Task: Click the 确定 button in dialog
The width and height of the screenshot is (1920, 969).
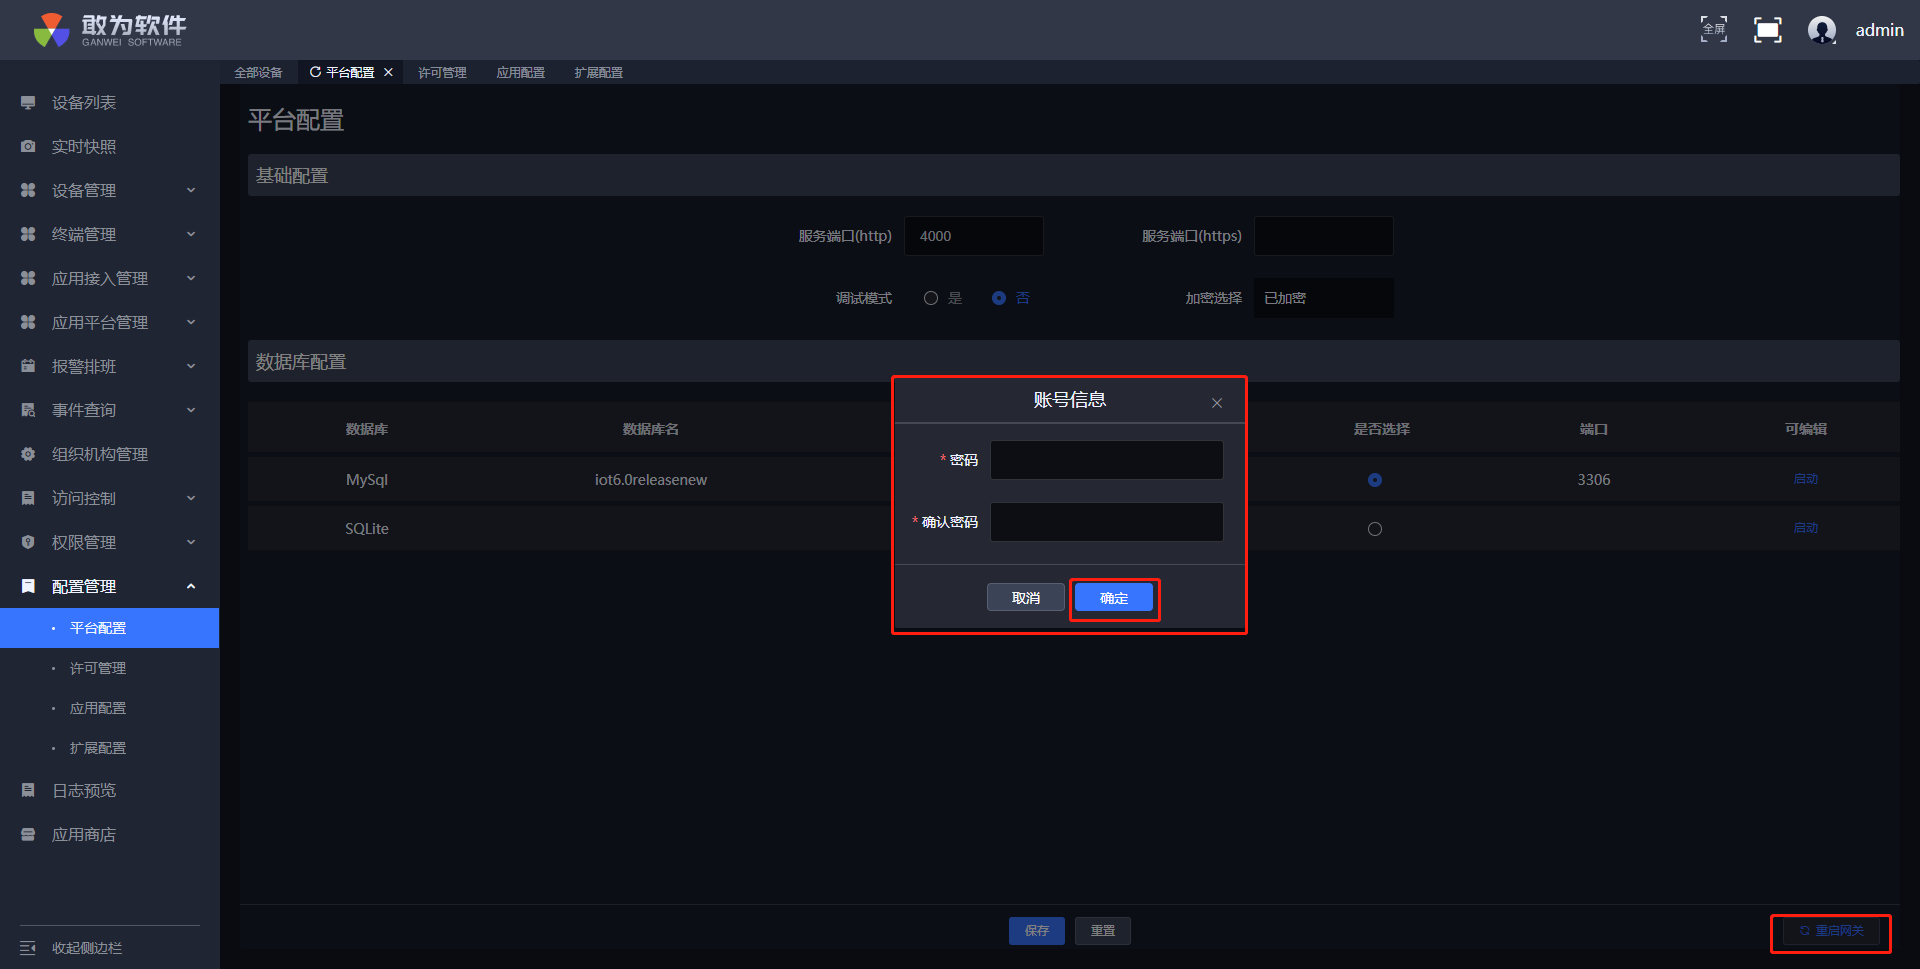Action: click(1113, 598)
